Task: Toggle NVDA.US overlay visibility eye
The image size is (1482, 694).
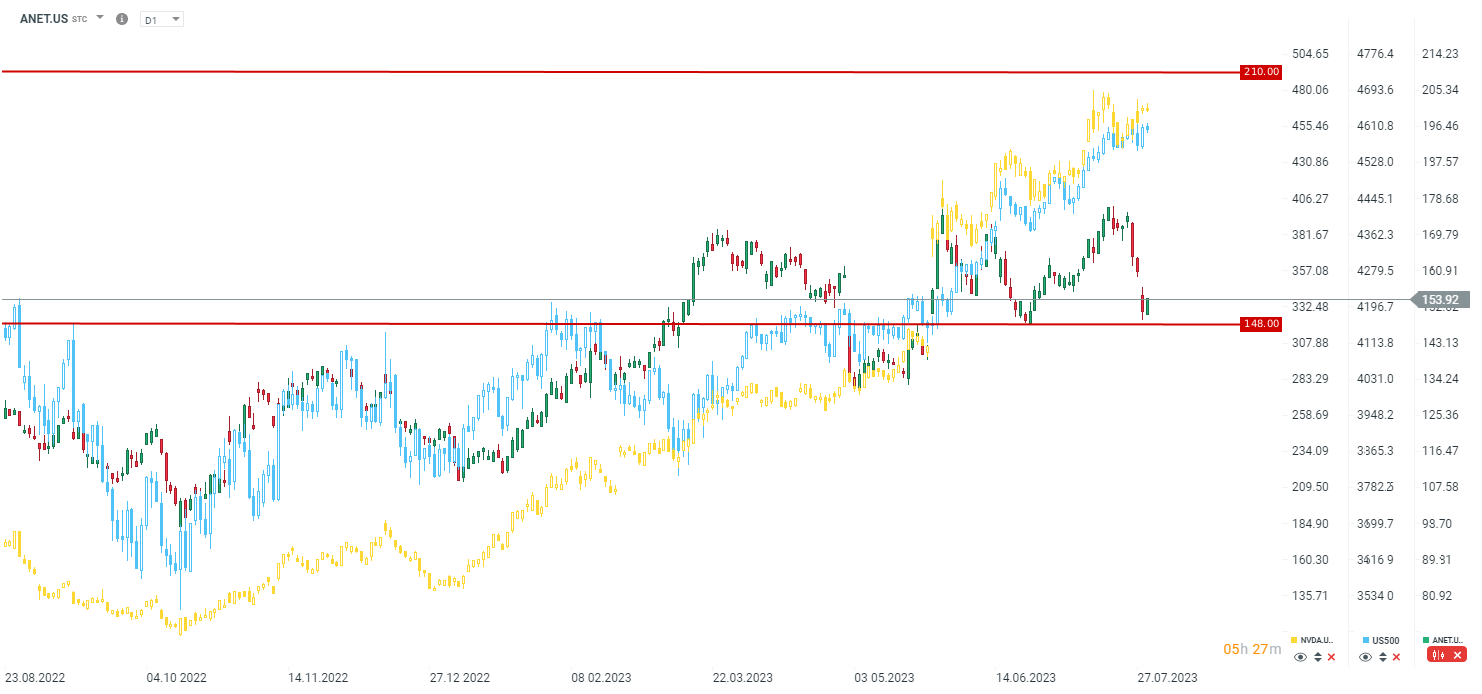Action: click(x=1300, y=657)
